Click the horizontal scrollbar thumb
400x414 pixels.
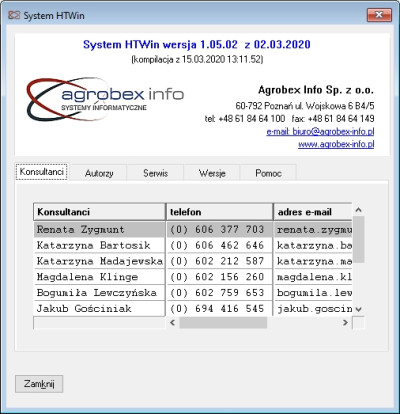pos(223,322)
